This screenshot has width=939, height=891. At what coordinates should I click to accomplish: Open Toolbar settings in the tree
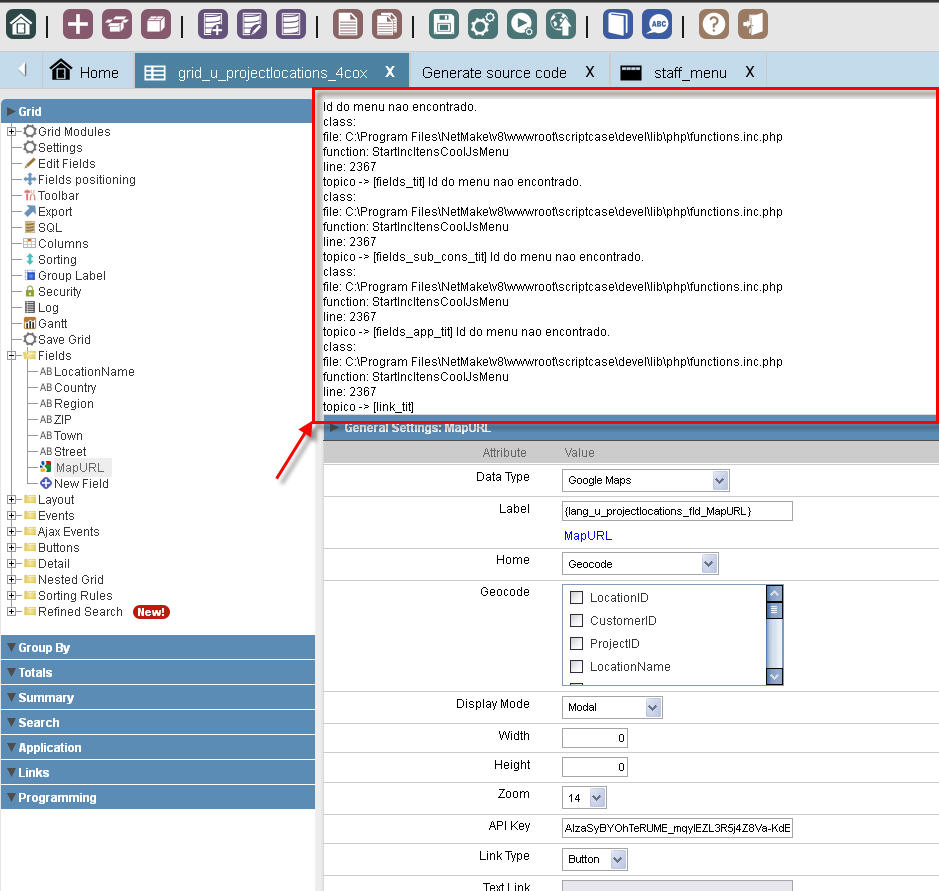point(58,196)
